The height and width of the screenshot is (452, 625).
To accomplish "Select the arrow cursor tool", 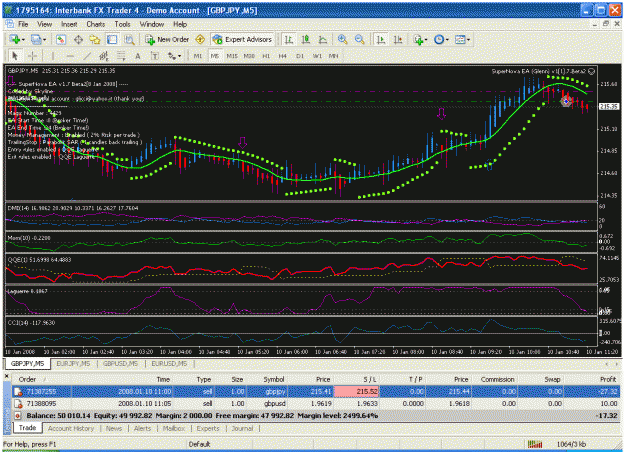I will click(x=15, y=56).
